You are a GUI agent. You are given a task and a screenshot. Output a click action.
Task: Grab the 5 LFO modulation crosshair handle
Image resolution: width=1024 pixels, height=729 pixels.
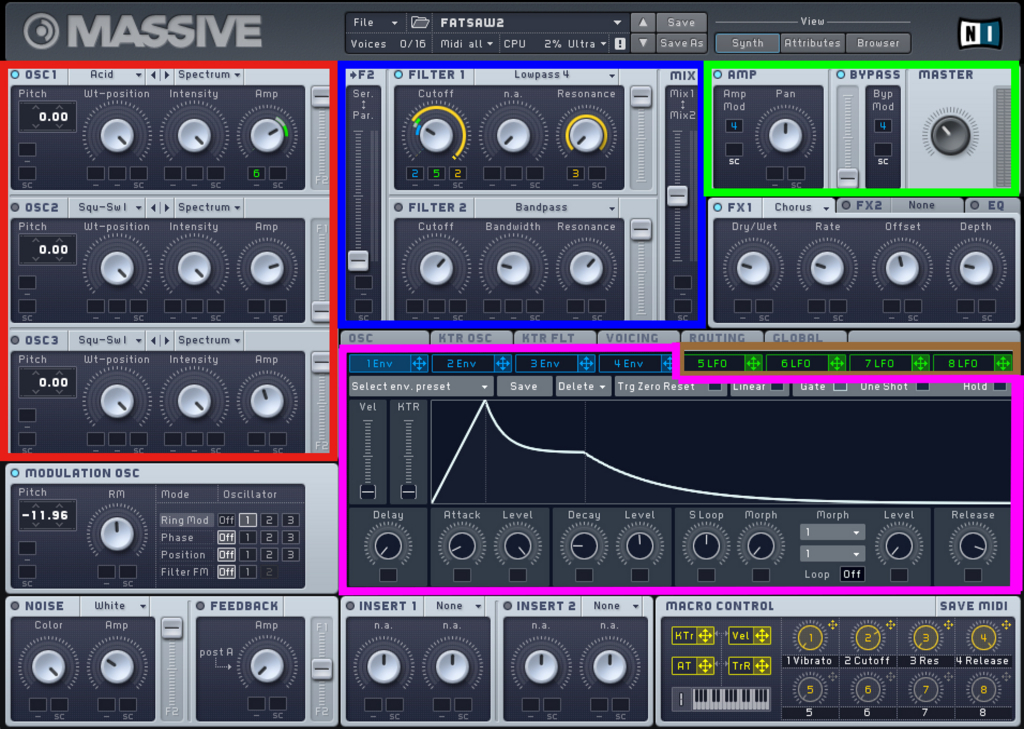click(753, 364)
